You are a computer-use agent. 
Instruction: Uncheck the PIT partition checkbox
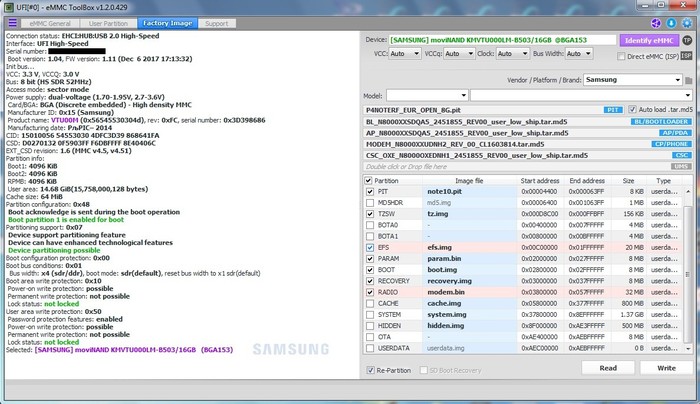click(370, 192)
